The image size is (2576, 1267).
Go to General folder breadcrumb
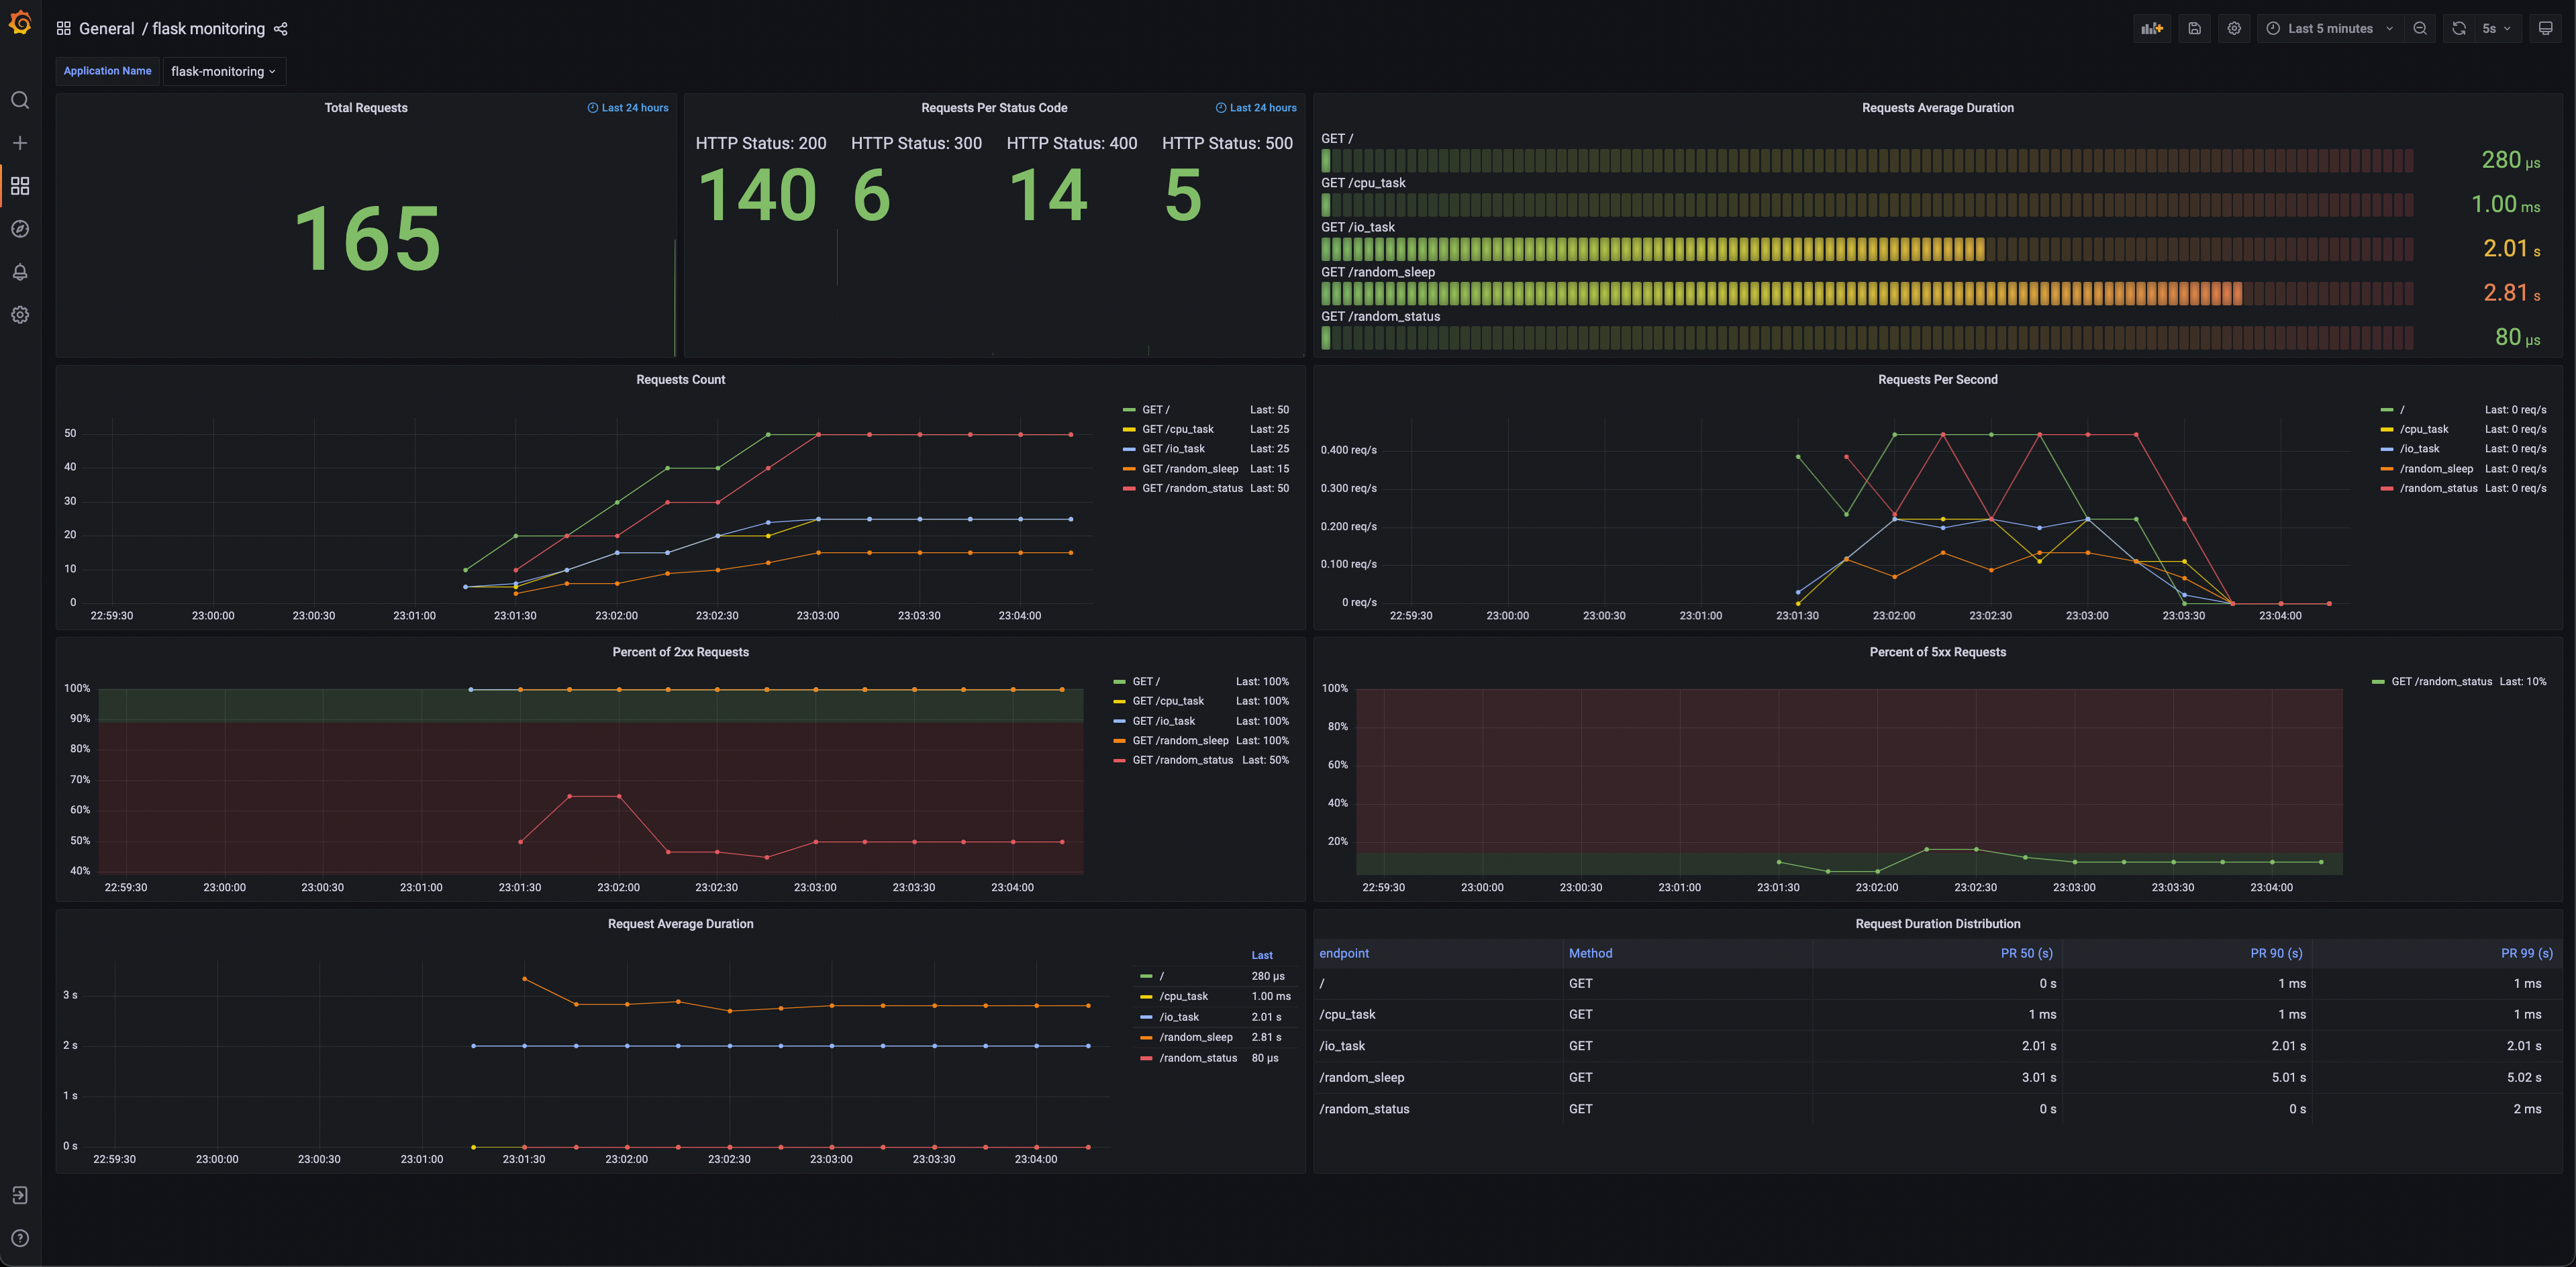106,29
